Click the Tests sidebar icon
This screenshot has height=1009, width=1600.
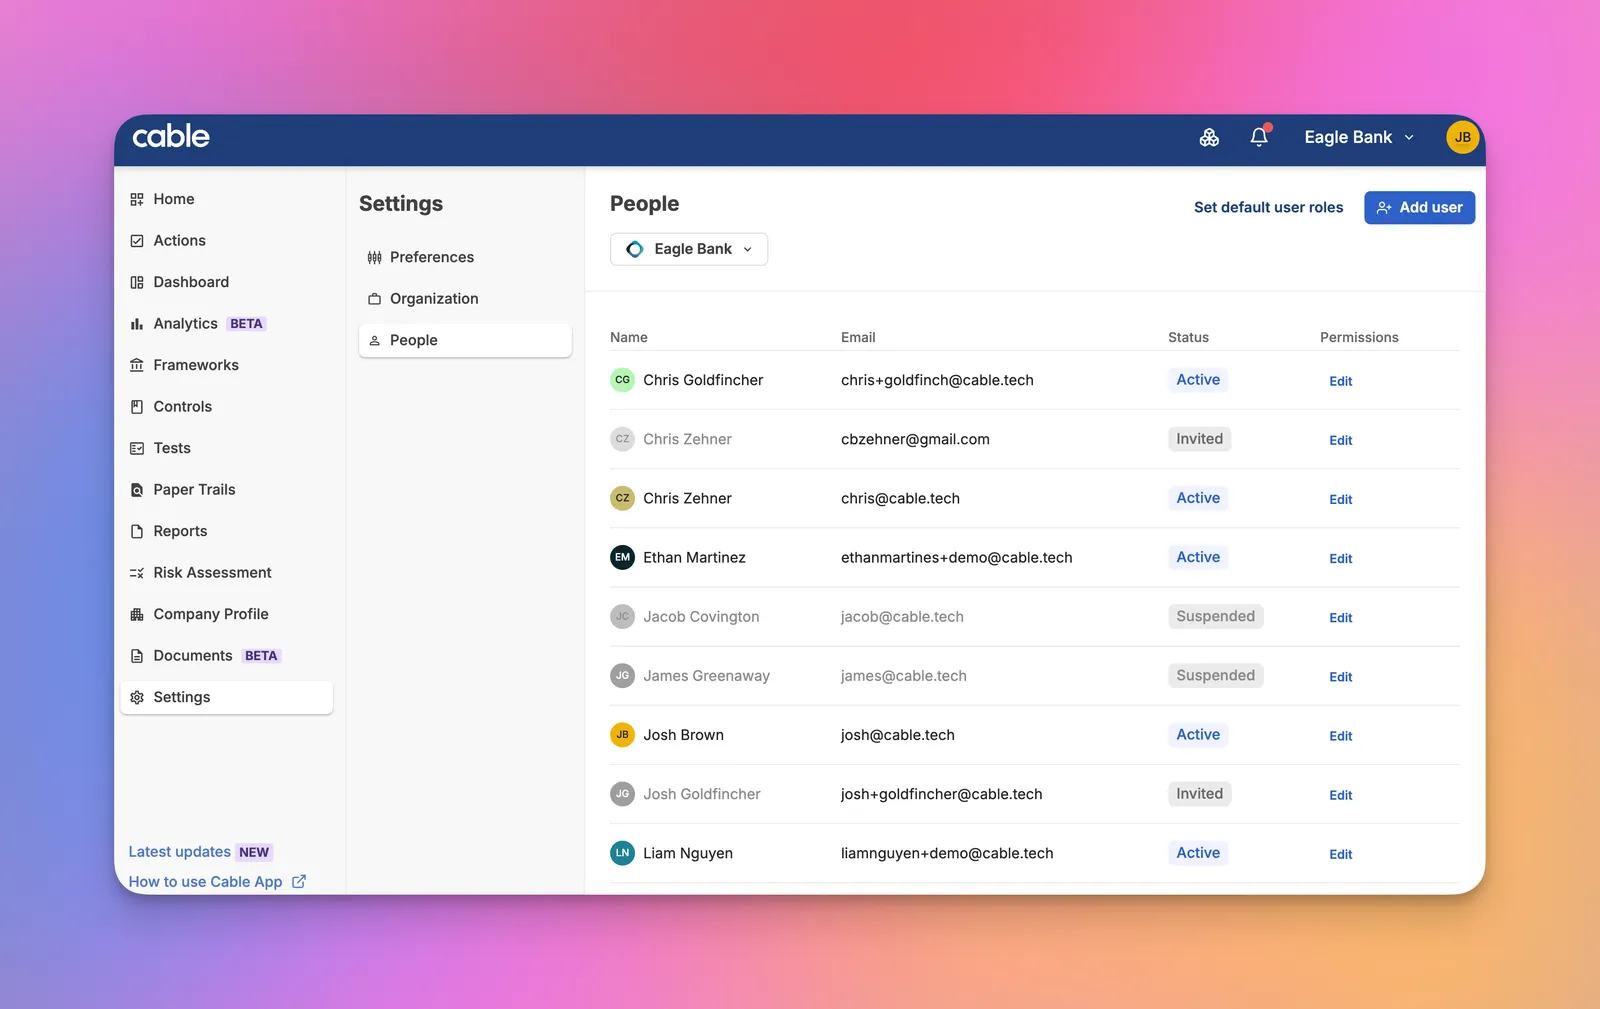point(137,448)
